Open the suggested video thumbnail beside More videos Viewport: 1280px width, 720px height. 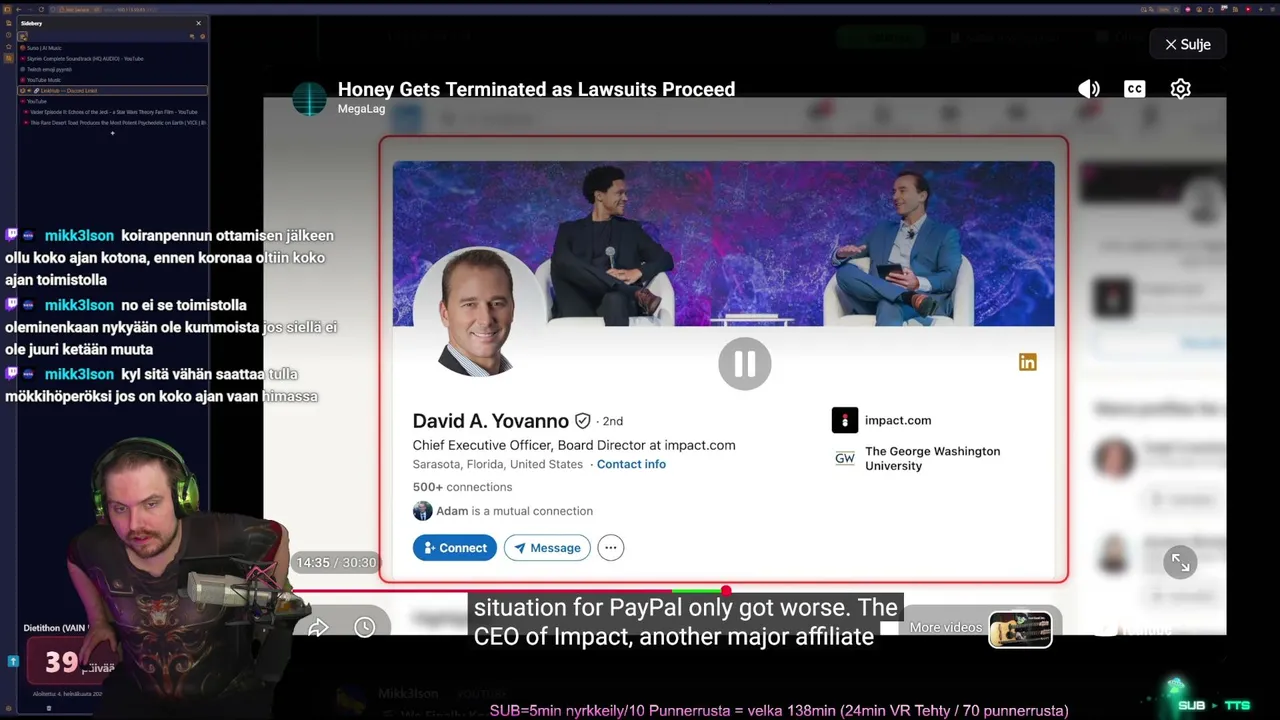coord(1020,630)
